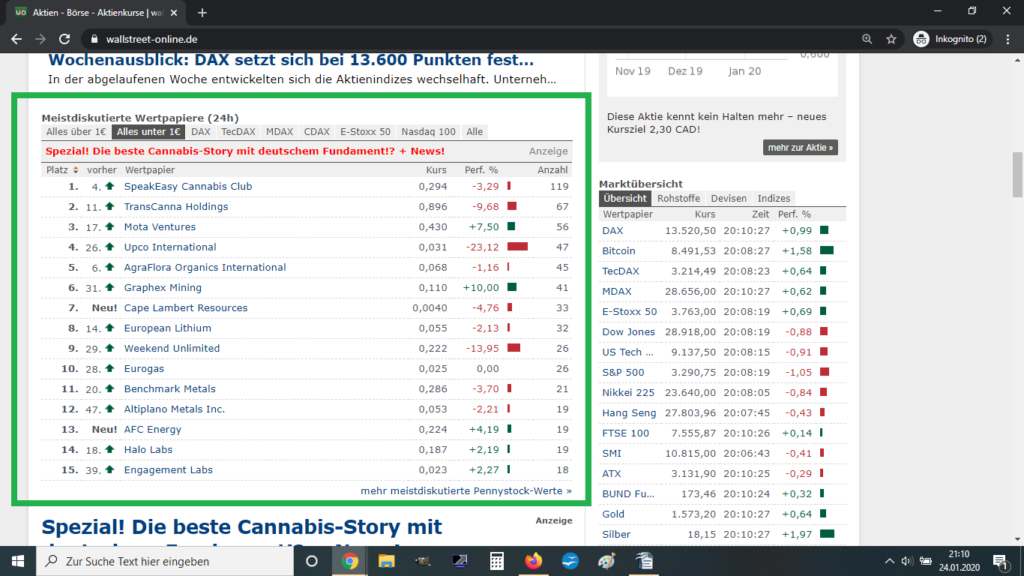Viewport: 1024px width, 576px height.
Task: Switch to Firefox on the taskbar
Action: 533,561
